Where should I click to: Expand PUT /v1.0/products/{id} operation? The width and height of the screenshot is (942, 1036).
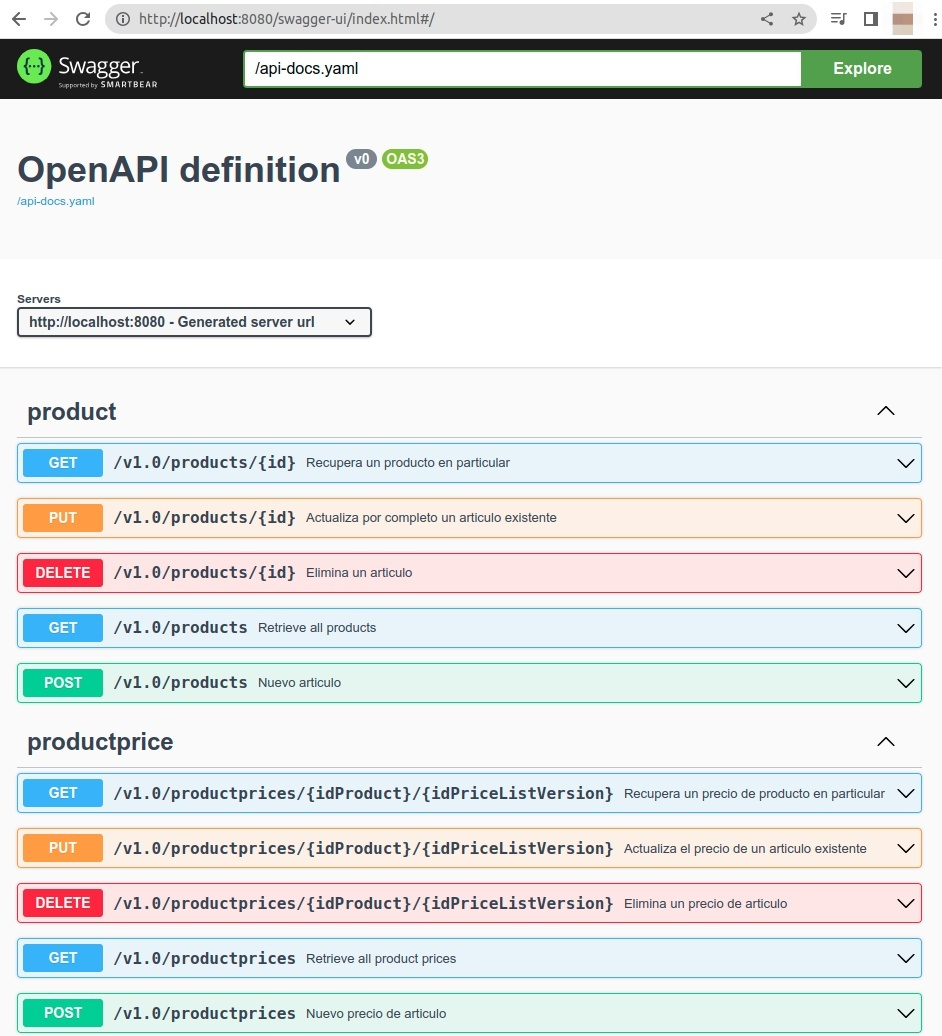click(469, 518)
